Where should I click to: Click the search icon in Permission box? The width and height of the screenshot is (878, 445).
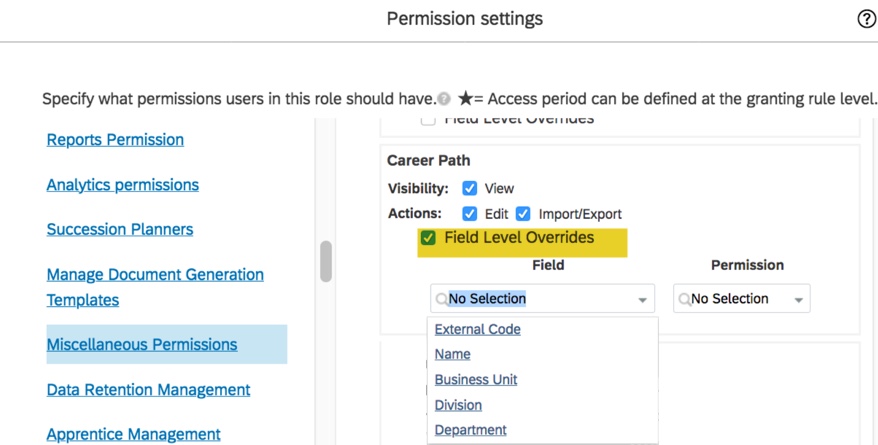tap(684, 299)
